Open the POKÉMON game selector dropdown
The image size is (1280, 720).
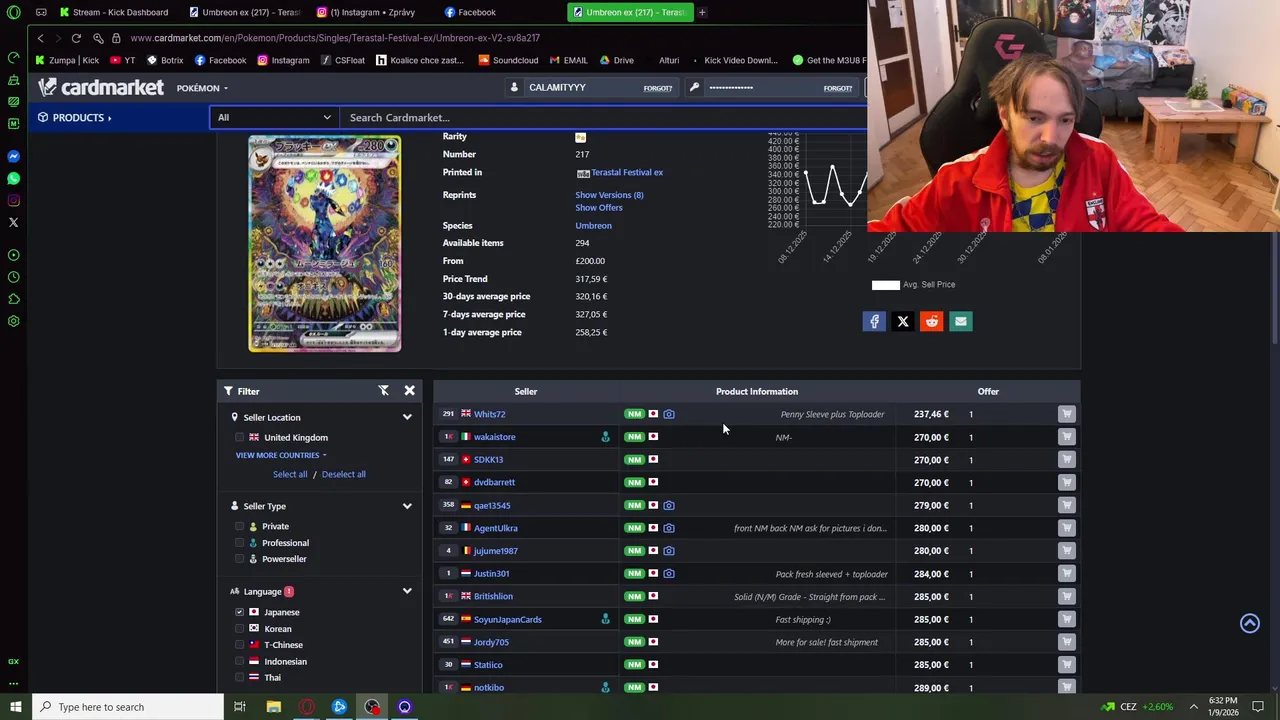(x=202, y=88)
